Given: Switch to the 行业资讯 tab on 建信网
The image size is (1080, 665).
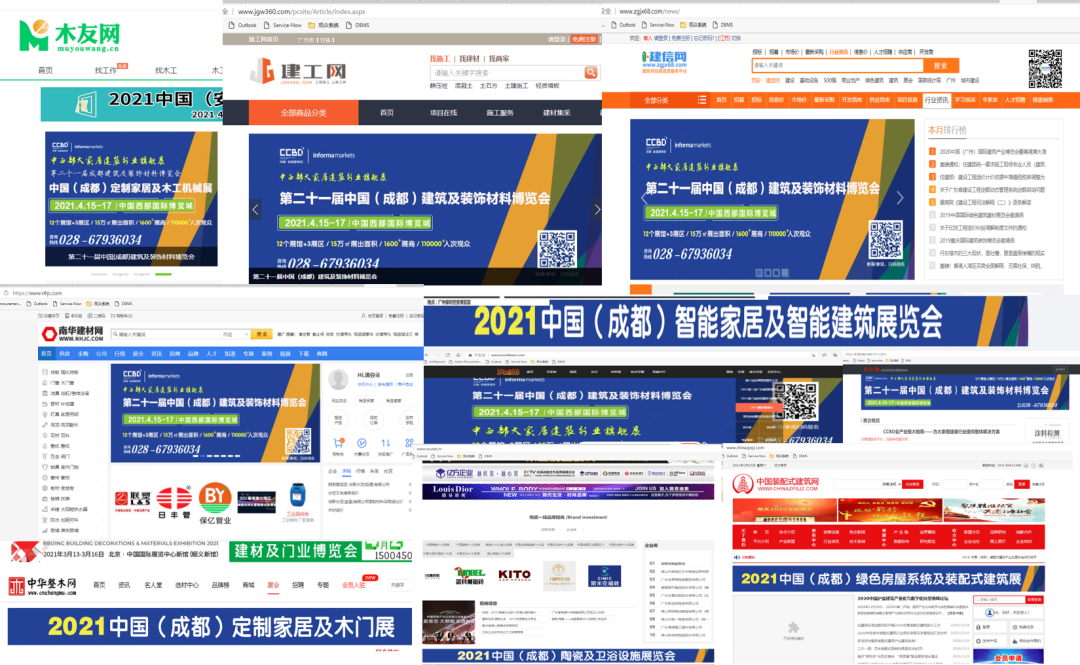Looking at the screenshot, I should 938,100.
